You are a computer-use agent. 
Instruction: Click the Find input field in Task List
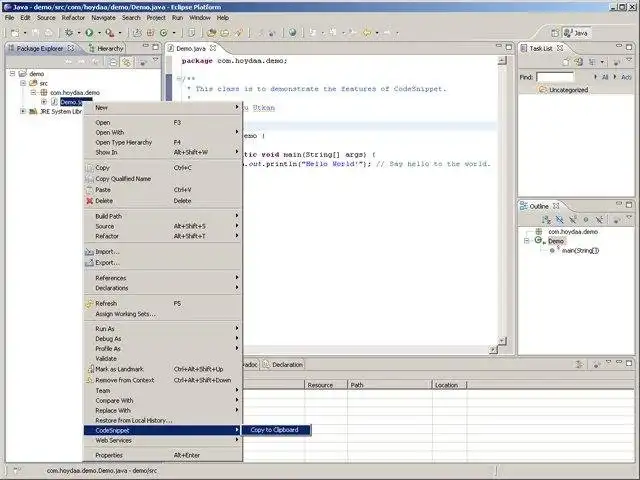(555, 77)
